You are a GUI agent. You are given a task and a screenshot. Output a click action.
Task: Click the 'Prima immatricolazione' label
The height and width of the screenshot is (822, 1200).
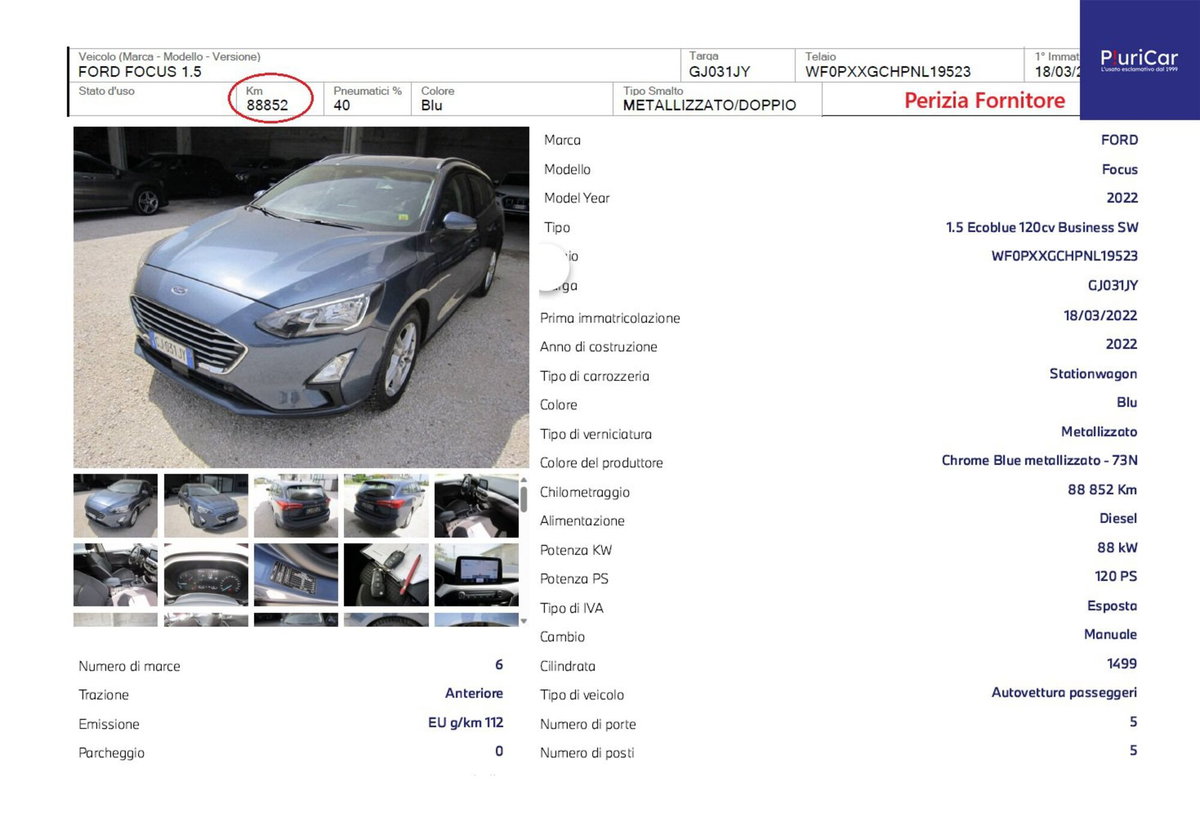point(610,318)
